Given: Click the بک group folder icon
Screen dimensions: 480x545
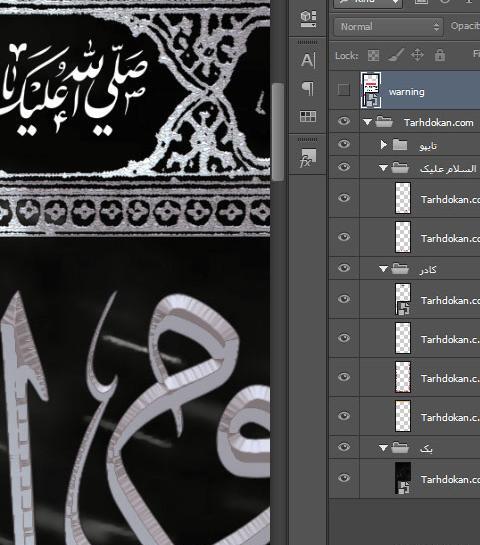Looking at the screenshot, I should click(400, 448).
